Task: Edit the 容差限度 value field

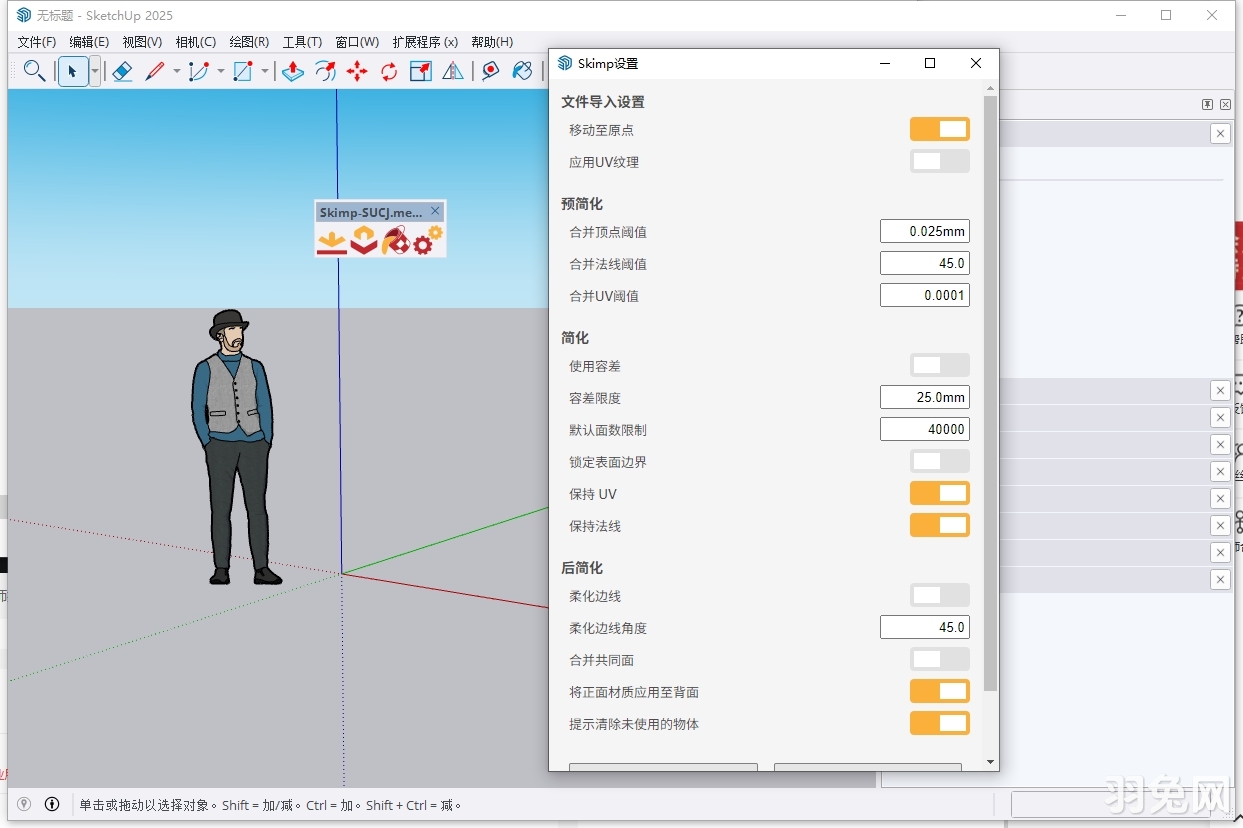Action: point(925,397)
